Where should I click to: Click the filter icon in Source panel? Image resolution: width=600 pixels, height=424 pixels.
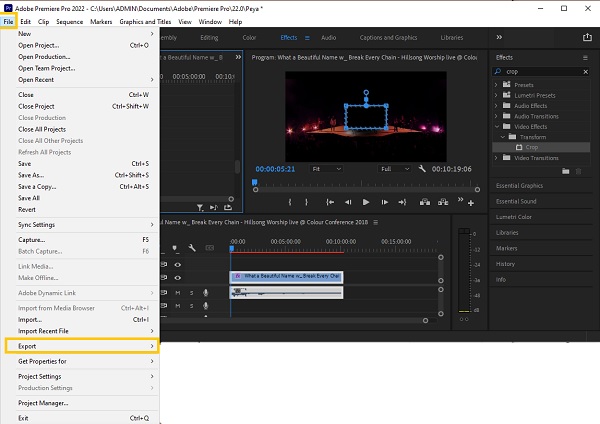coord(200,207)
